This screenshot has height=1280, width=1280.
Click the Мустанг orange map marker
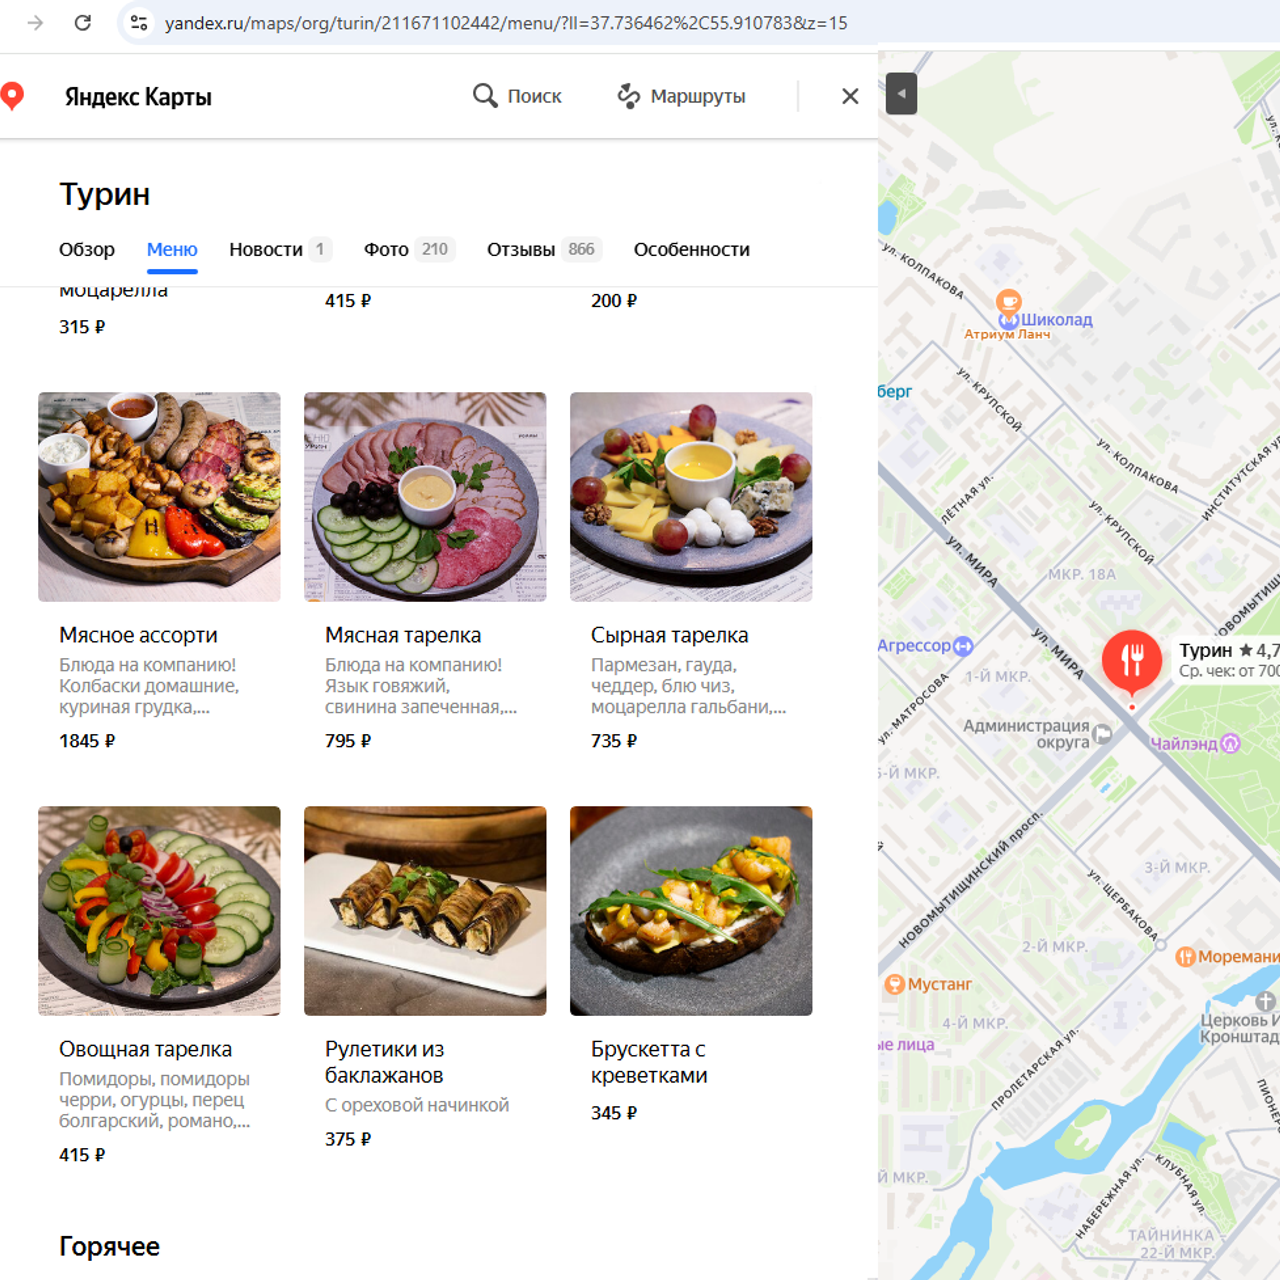tap(895, 984)
